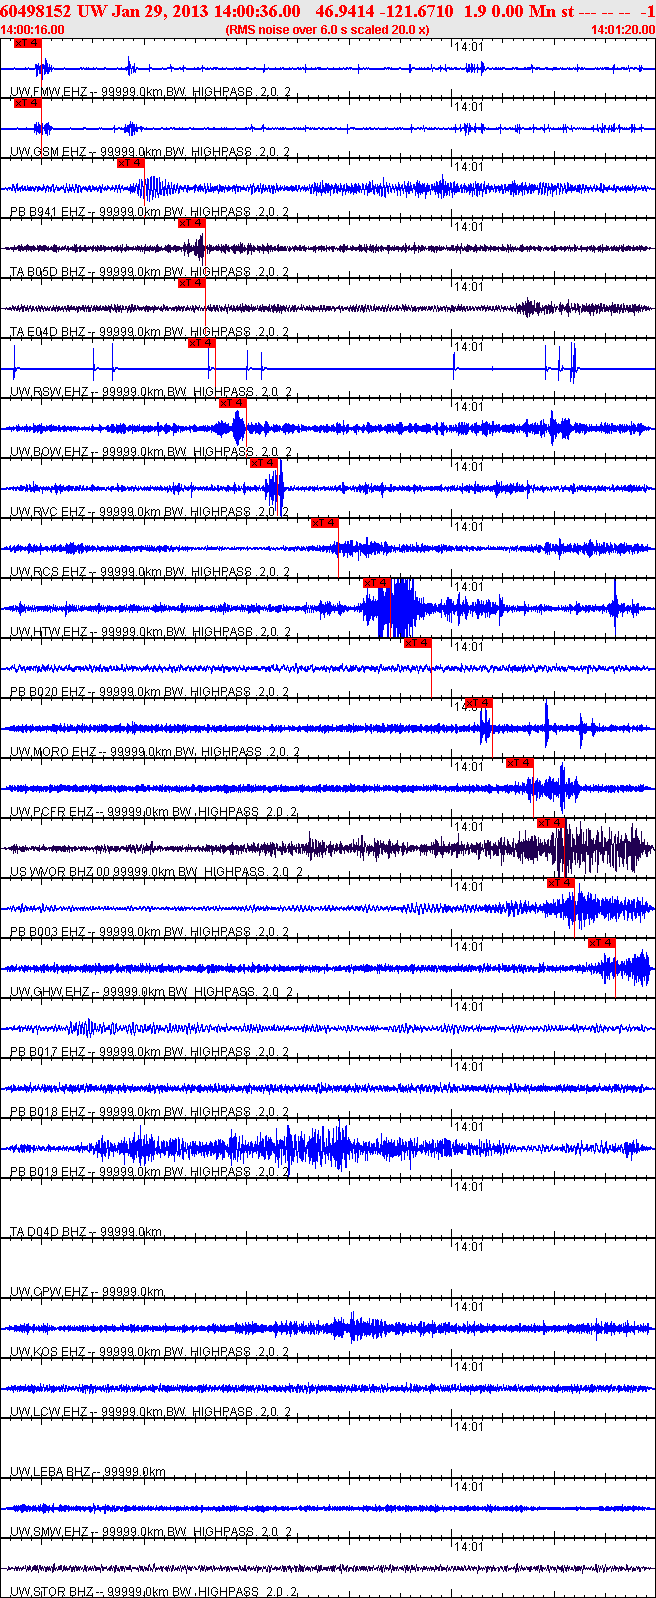This screenshot has height=1598, width=656.
Task: Select the pick marker on the PB.B020 trace
Action: [x=418, y=643]
